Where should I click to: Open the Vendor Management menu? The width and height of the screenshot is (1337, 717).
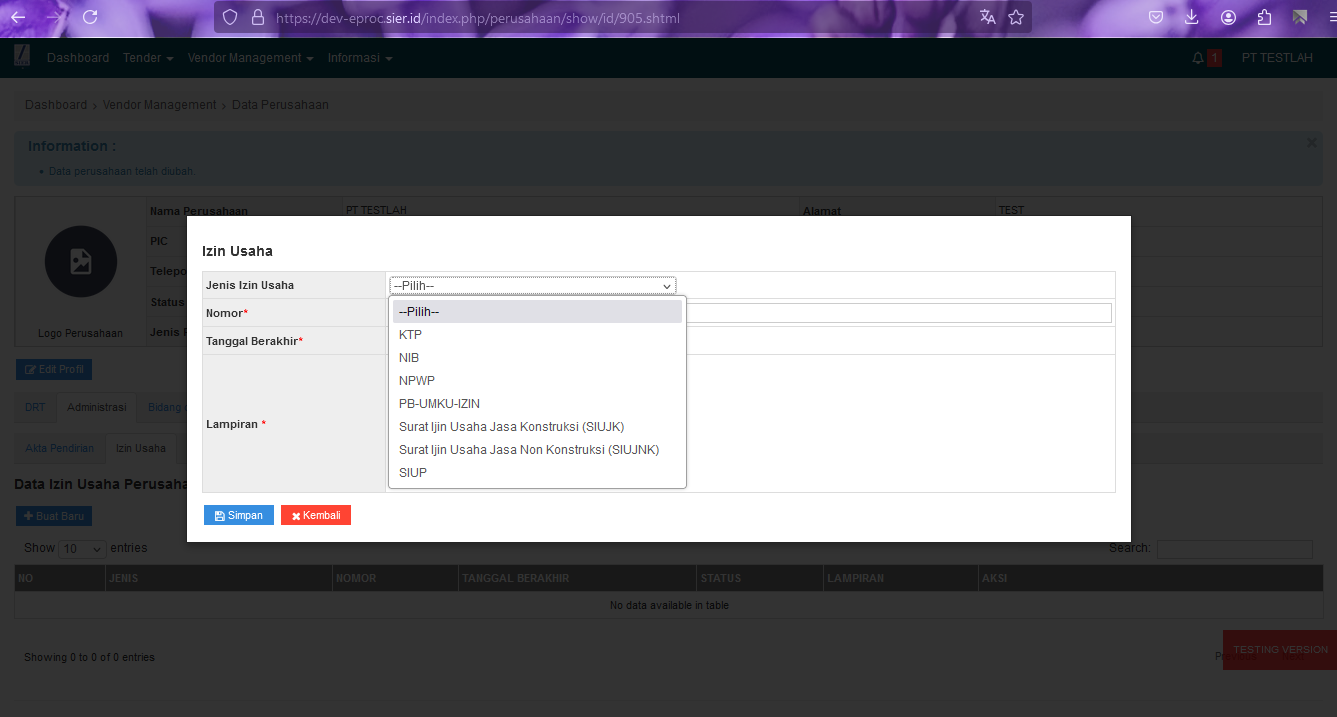coord(251,58)
